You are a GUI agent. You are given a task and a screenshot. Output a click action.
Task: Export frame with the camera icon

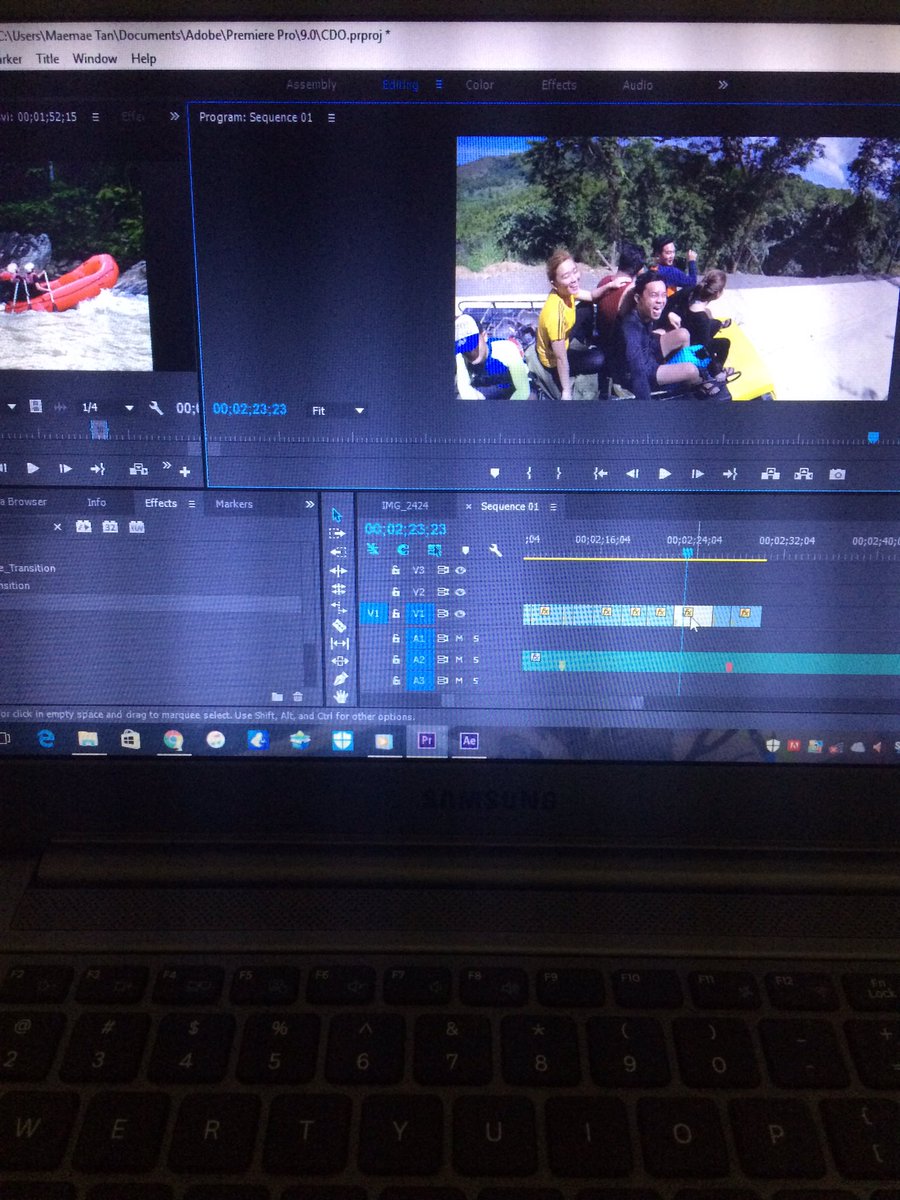(837, 474)
